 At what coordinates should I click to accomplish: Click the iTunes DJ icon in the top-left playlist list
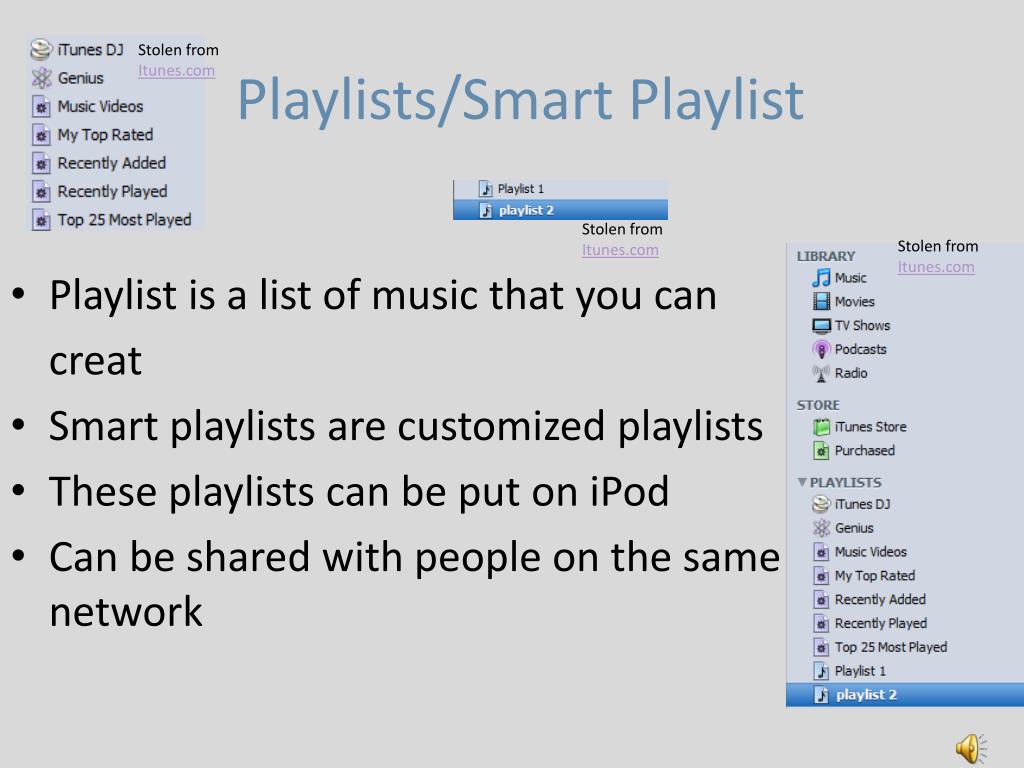point(41,50)
